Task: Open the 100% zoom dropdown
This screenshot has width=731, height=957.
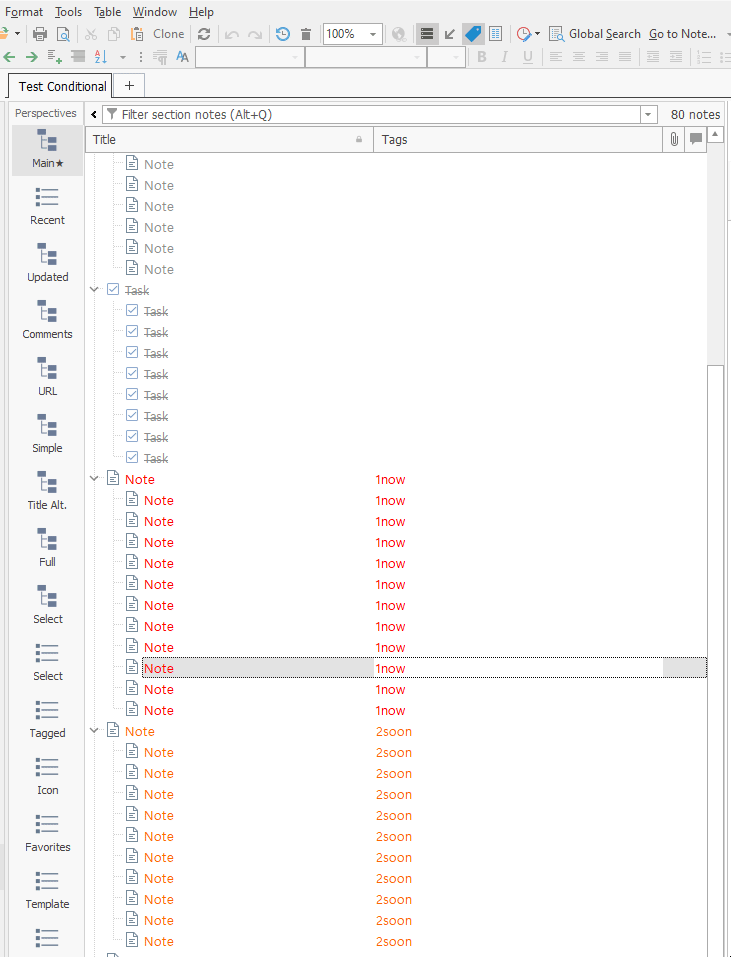Action: click(373, 35)
